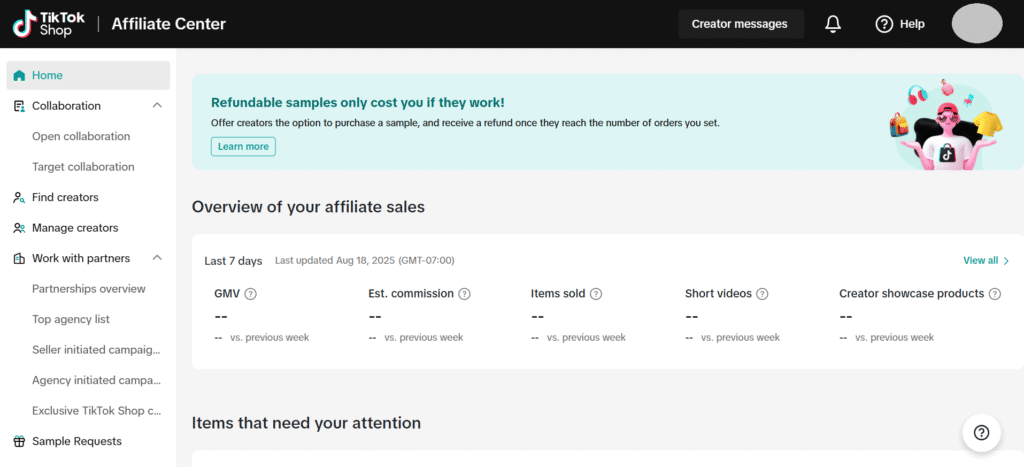
Task: Select Home in the sidebar
Action: (47, 75)
